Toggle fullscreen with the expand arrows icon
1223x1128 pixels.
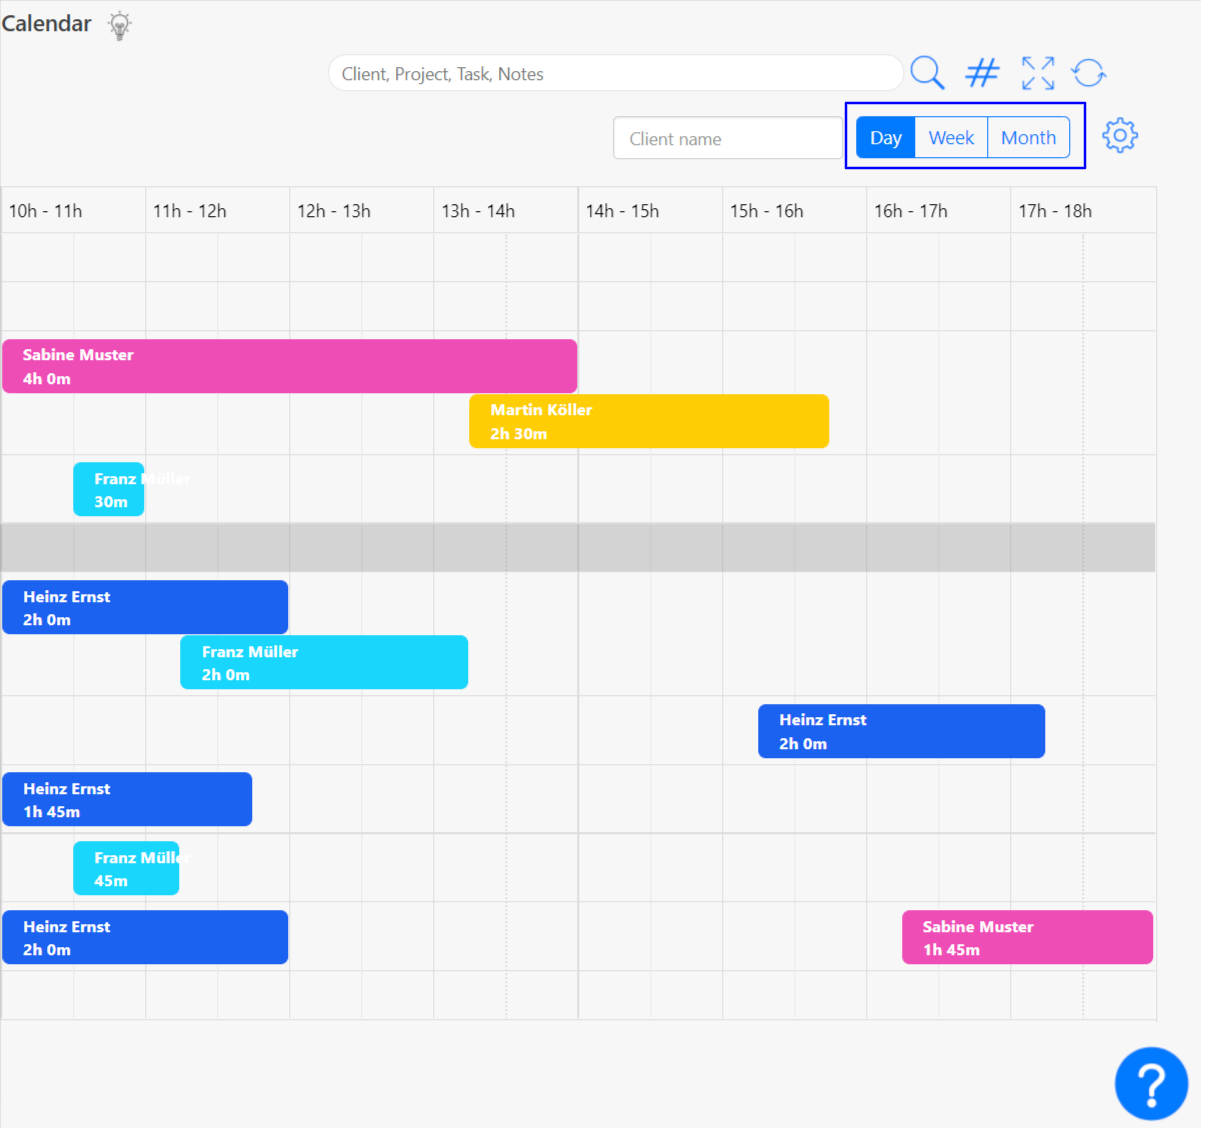click(x=1038, y=73)
